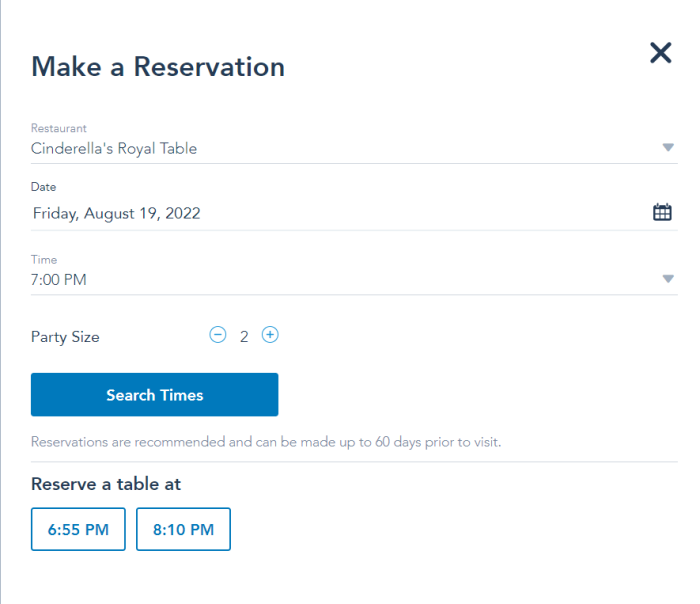The height and width of the screenshot is (604, 700).
Task: Open the calendar date picker icon
Action: 662,212
